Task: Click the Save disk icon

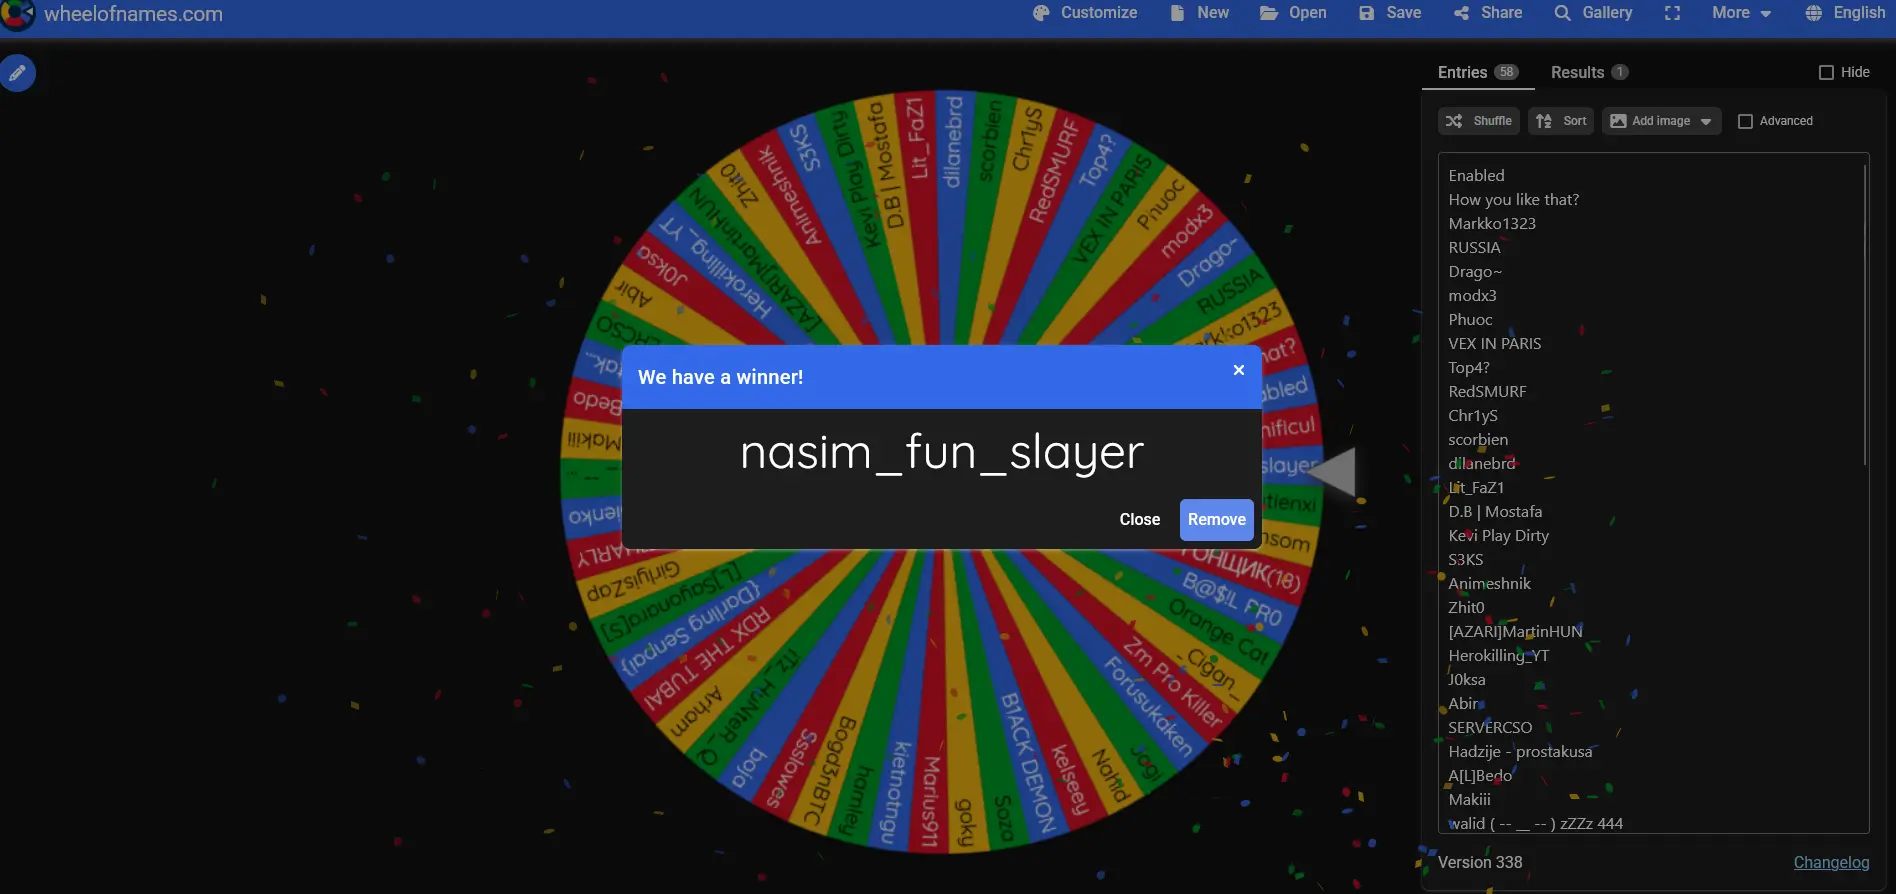Action: pos(1366,13)
